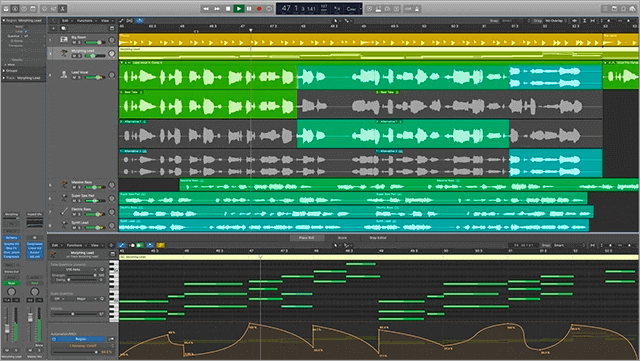Image resolution: width=640 pixels, height=361 pixels.
Task: Click the Region automation button in Piano Roll
Action: coord(78,339)
